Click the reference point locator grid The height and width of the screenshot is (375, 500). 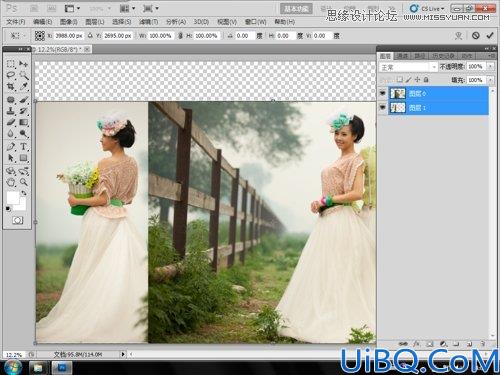point(40,36)
